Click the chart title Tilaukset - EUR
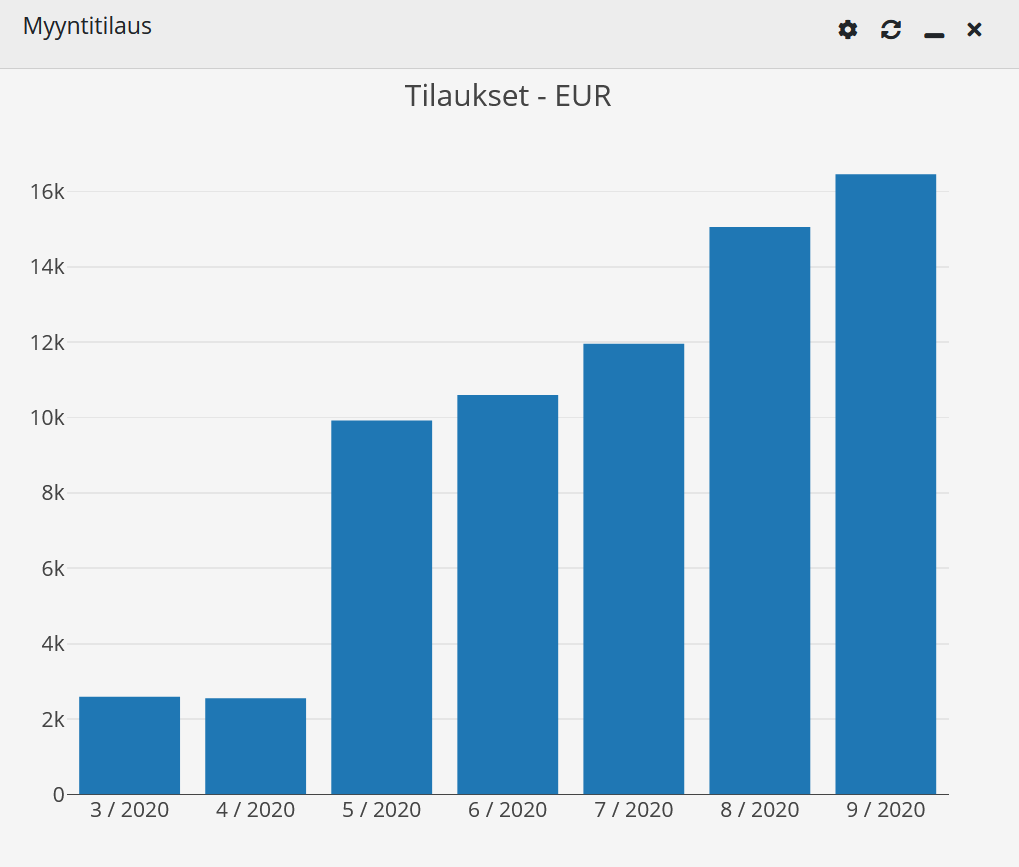 pos(508,96)
